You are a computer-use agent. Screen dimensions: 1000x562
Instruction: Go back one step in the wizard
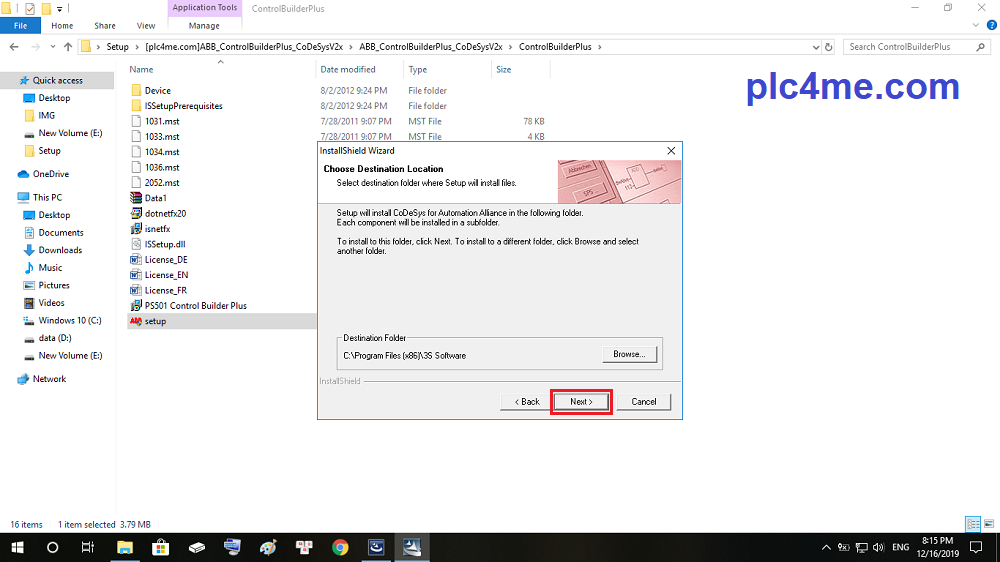(x=526, y=401)
